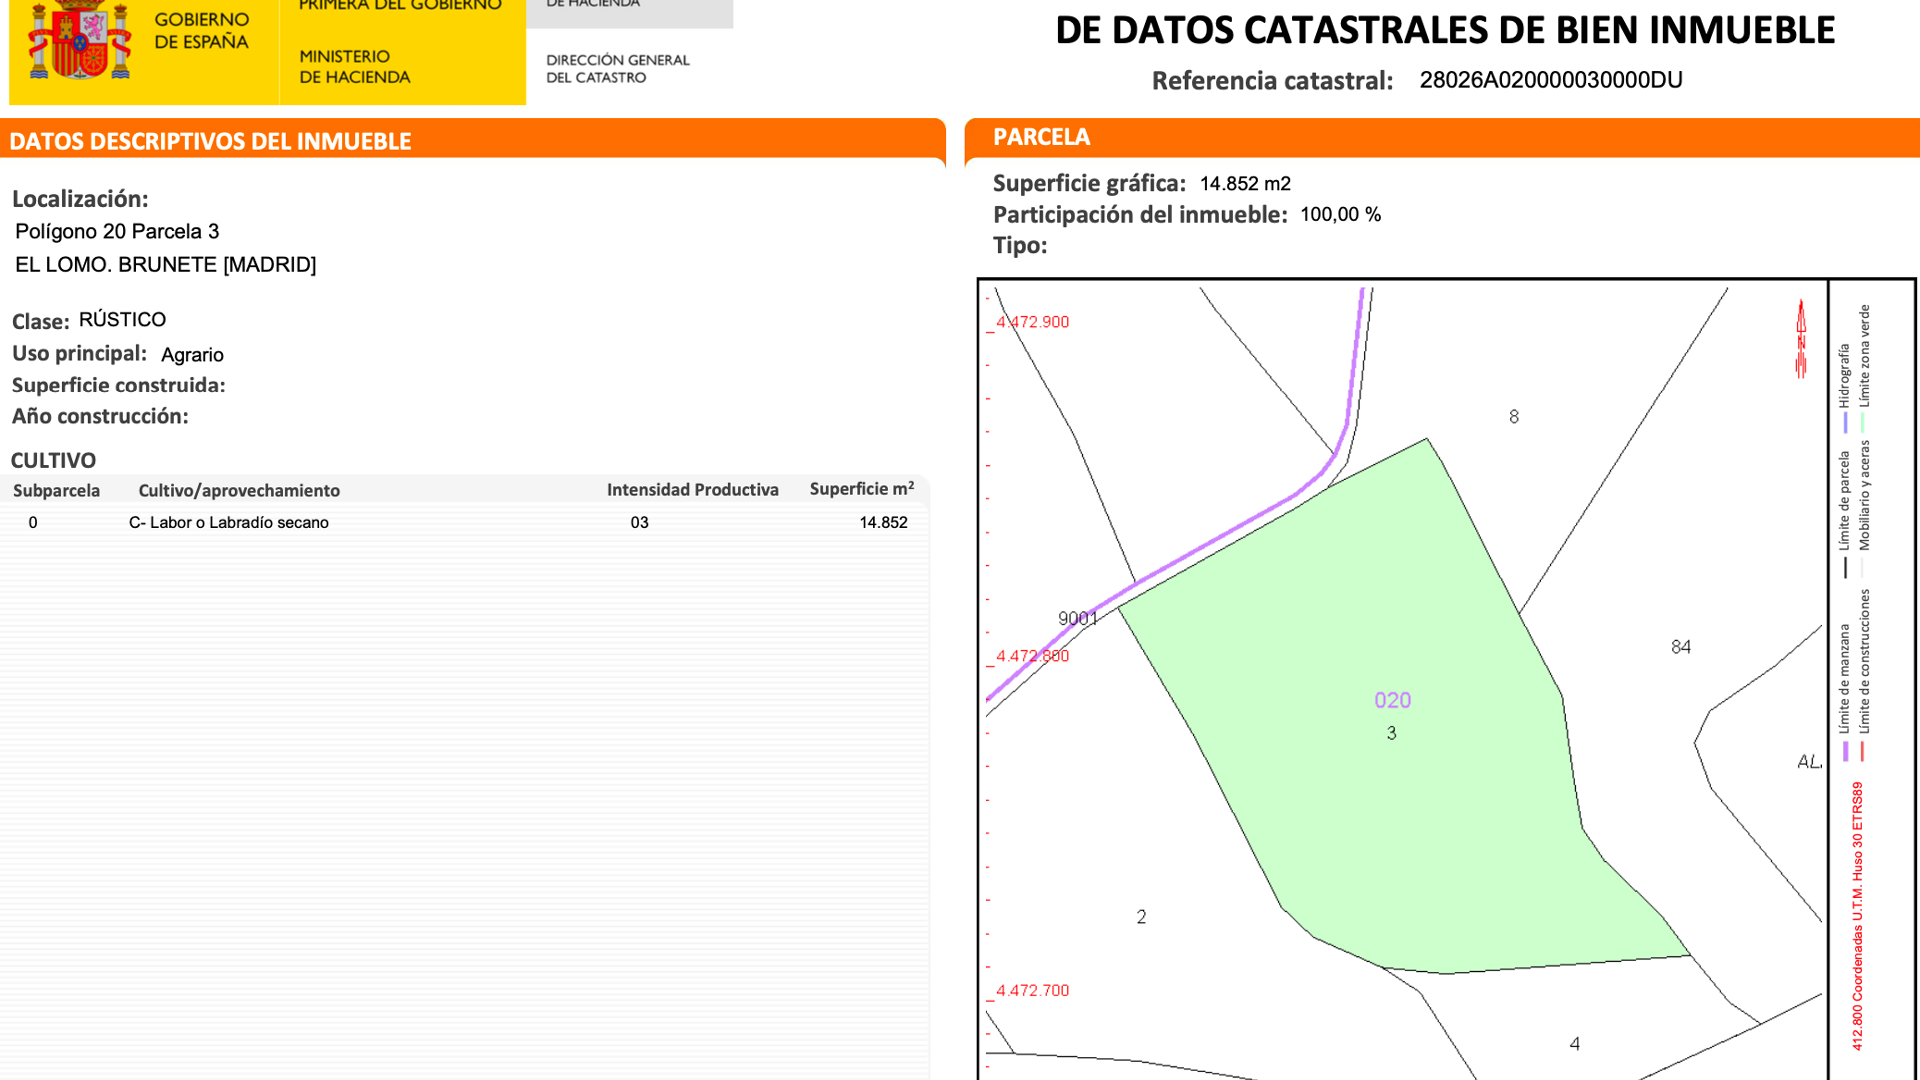Click the 'Dirección General del Catastro' label
Screen dimensions: 1920x1080
[617, 69]
